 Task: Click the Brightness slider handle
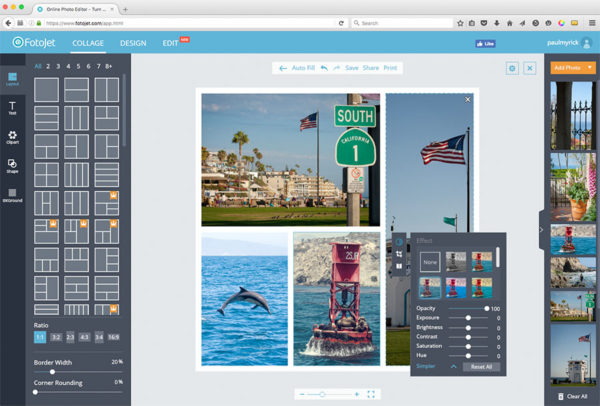468,328
